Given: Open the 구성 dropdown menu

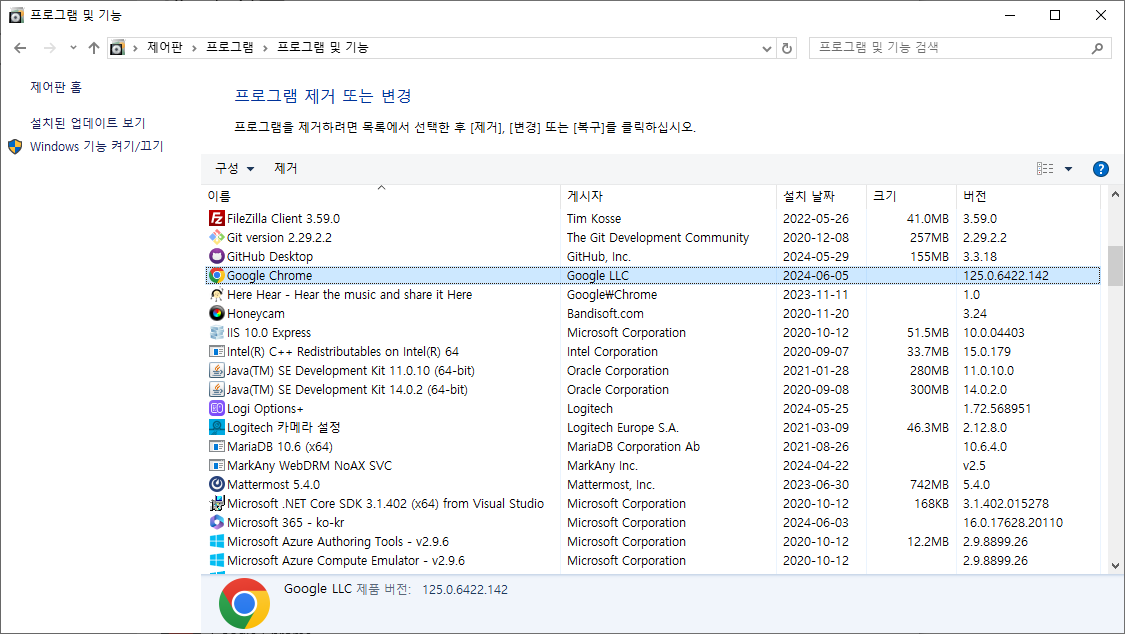Looking at the screenshot, I should coord(235,169).
